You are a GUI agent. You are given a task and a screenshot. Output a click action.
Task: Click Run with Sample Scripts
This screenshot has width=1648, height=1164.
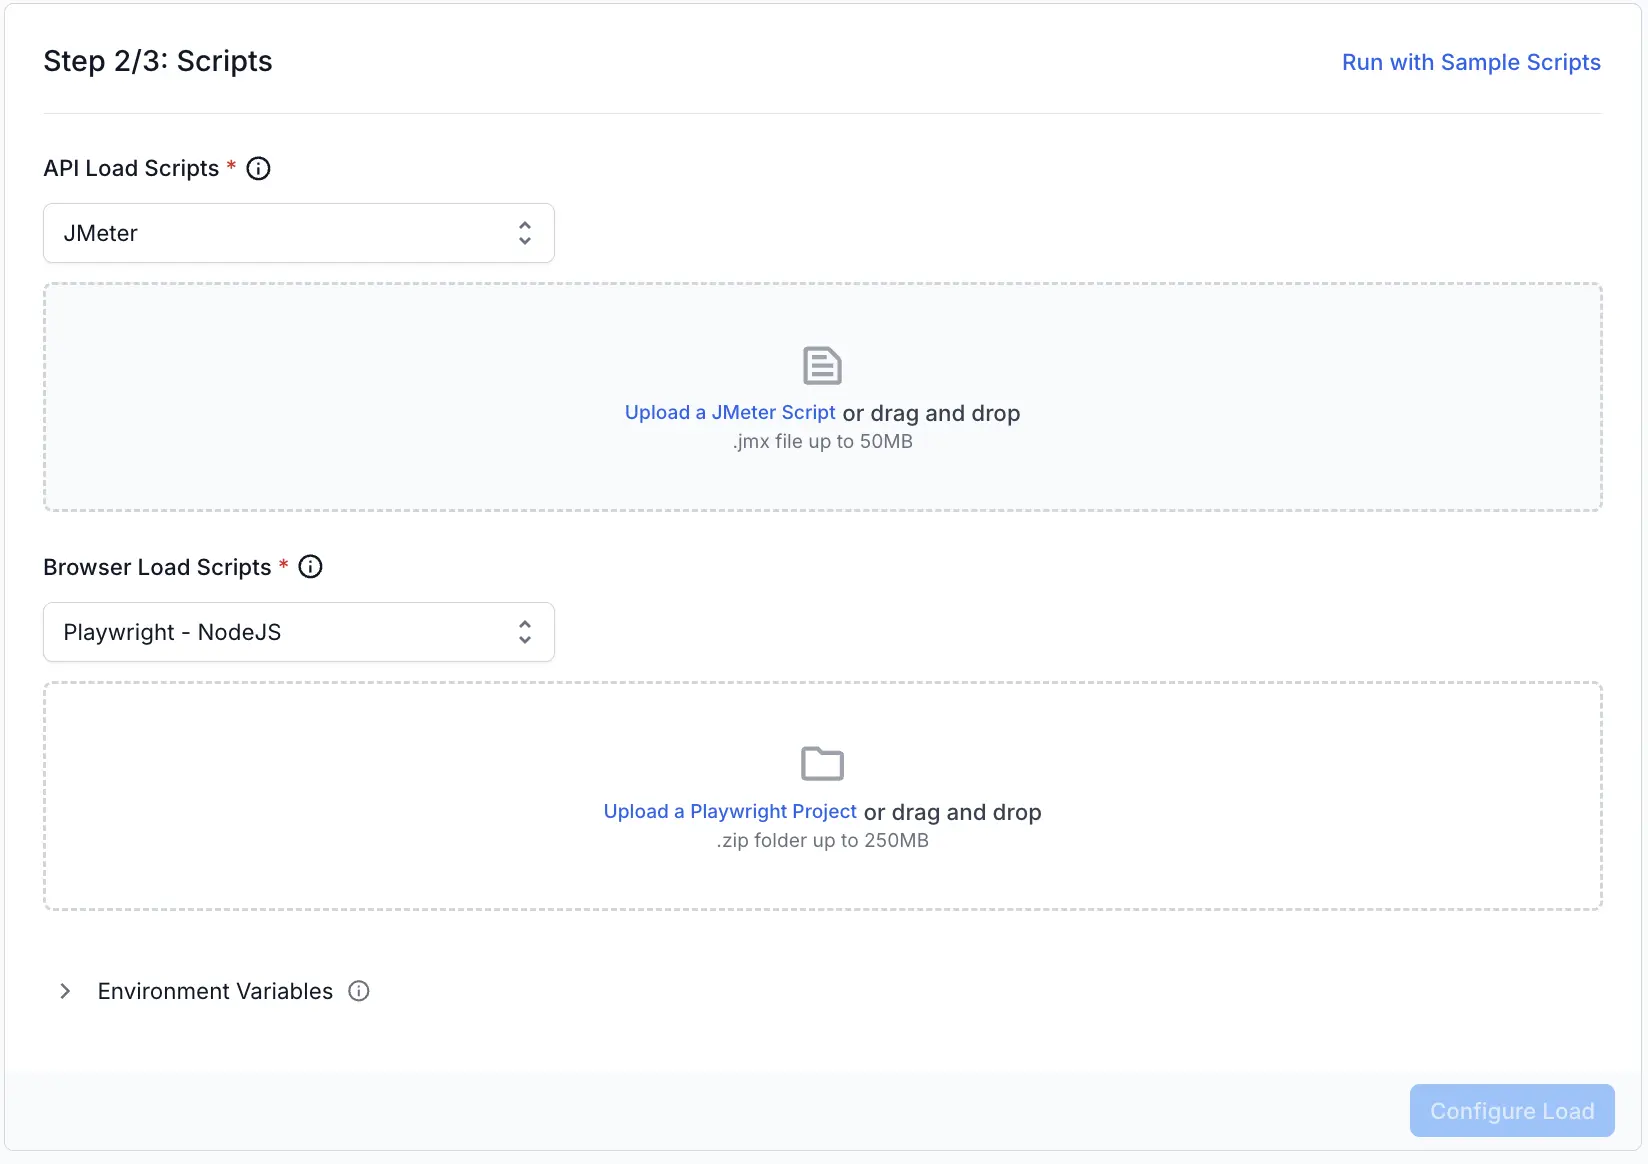pyautogui.click(x=1470, y=62)
